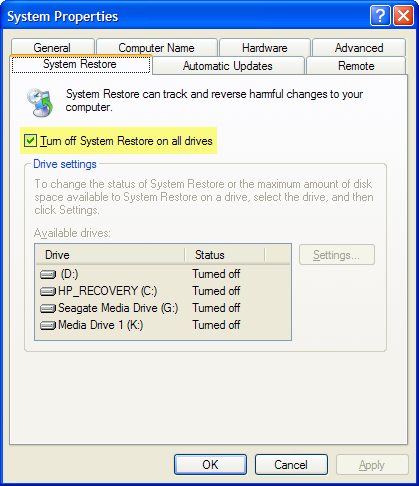Click the Drive column header
The image size is (419, 486).
tap(110, 255)
